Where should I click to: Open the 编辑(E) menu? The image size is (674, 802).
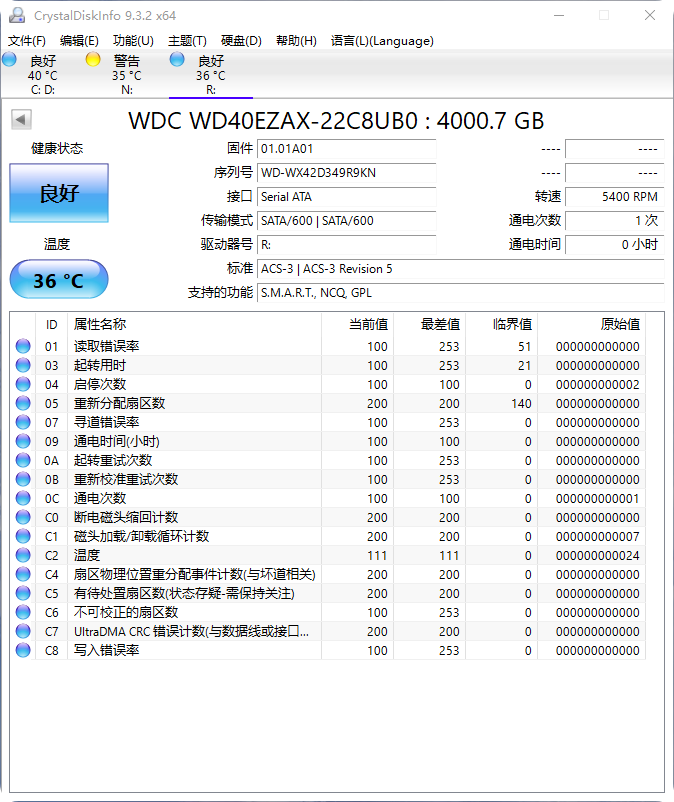point(79,41)
